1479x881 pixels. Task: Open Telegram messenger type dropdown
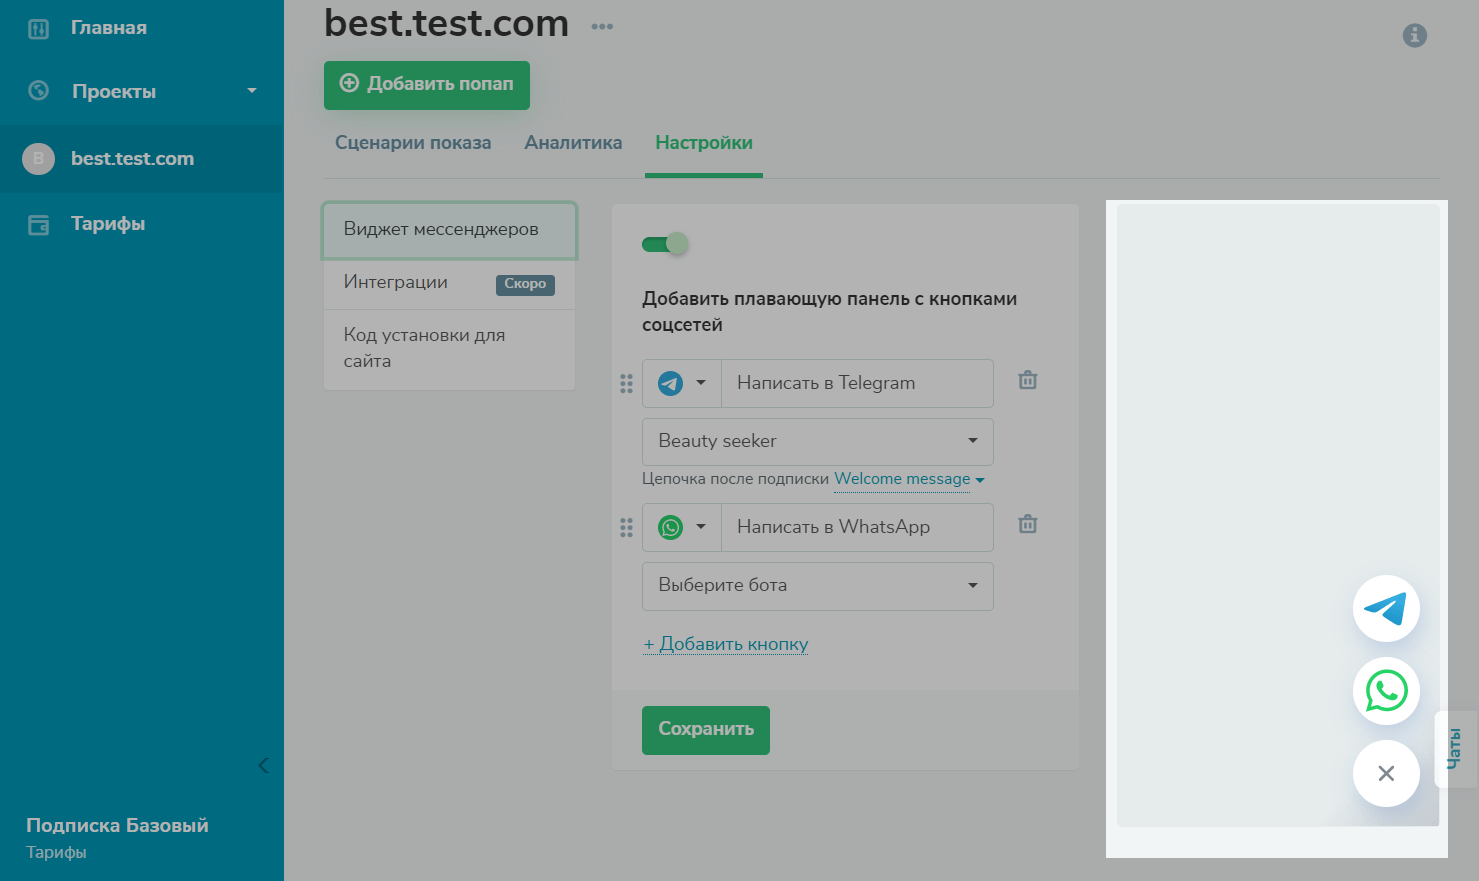(x=682, y=383)
